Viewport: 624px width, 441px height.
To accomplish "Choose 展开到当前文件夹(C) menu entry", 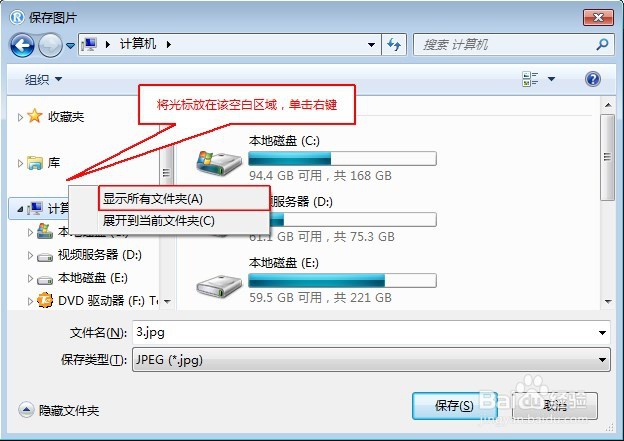I will click(x=158, y=220).
